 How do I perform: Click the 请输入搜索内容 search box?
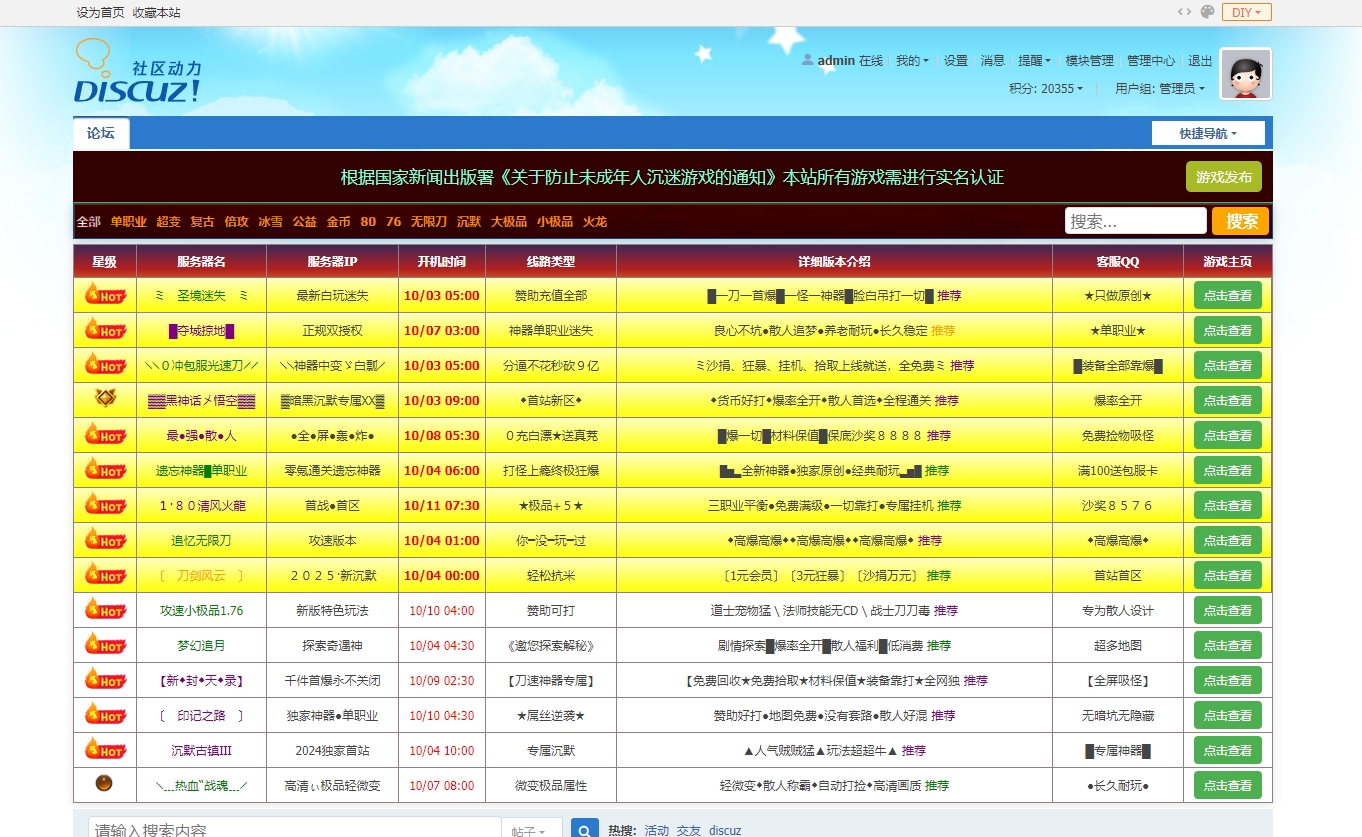pos(295,830)
